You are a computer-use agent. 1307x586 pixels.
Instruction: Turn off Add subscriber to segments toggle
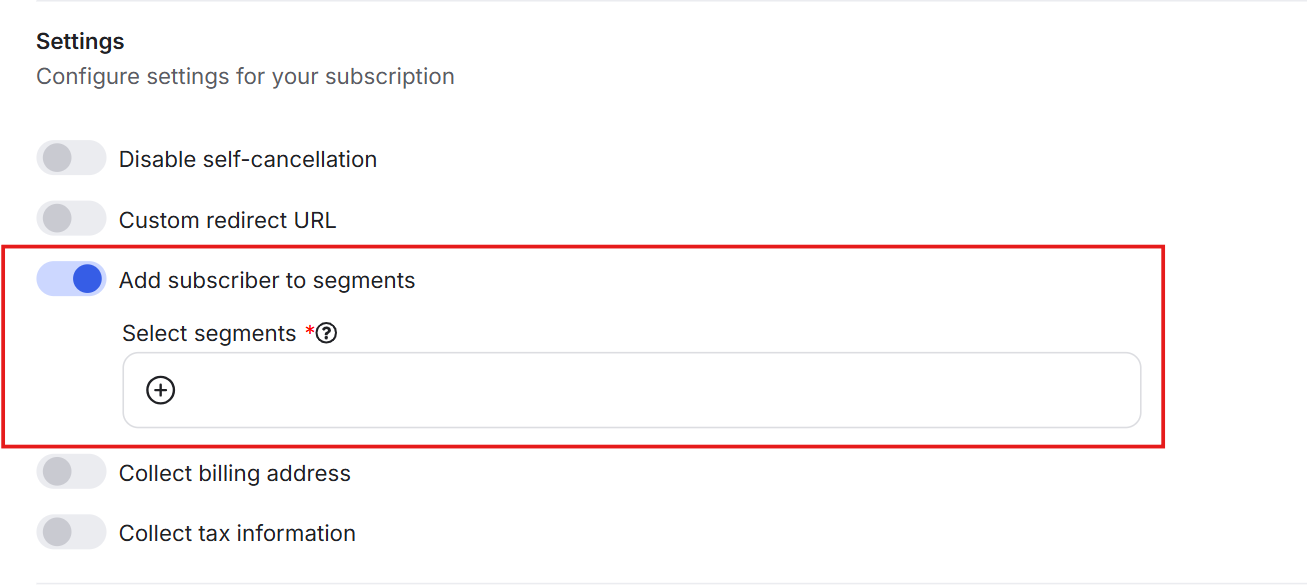(71, 279)
